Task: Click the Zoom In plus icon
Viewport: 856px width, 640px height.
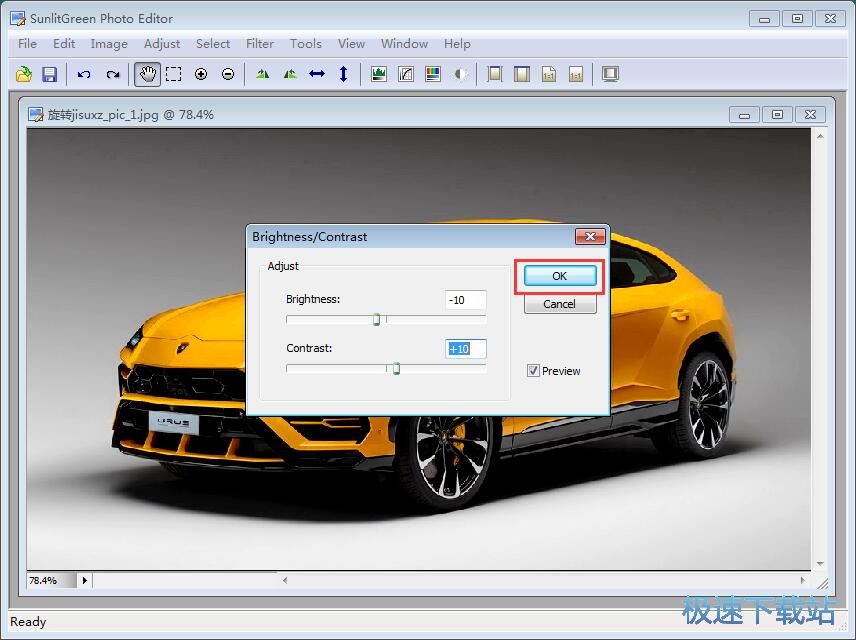Action: point(201,74)
